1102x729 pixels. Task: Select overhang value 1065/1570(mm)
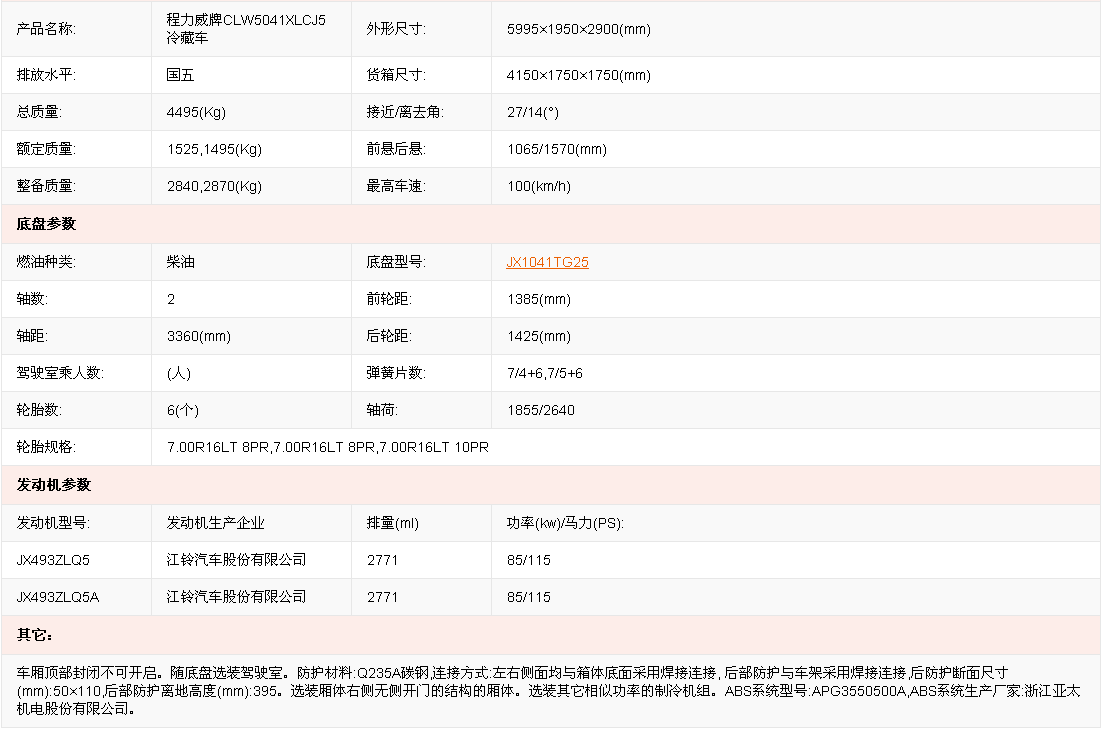(557, 149)
